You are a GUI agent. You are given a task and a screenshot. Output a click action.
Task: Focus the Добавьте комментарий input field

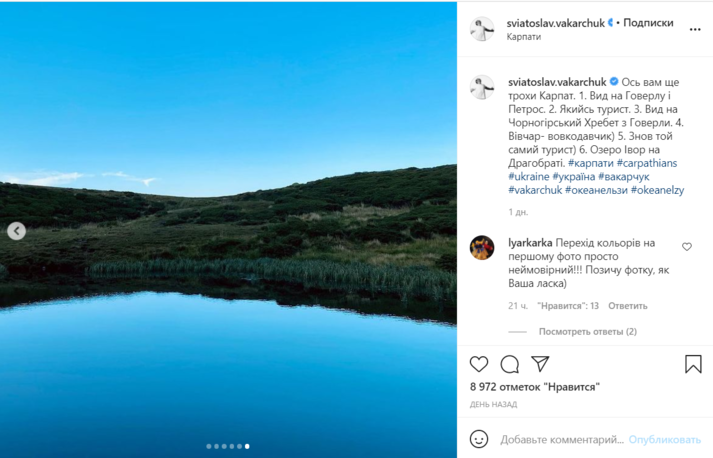coord(561,439)
